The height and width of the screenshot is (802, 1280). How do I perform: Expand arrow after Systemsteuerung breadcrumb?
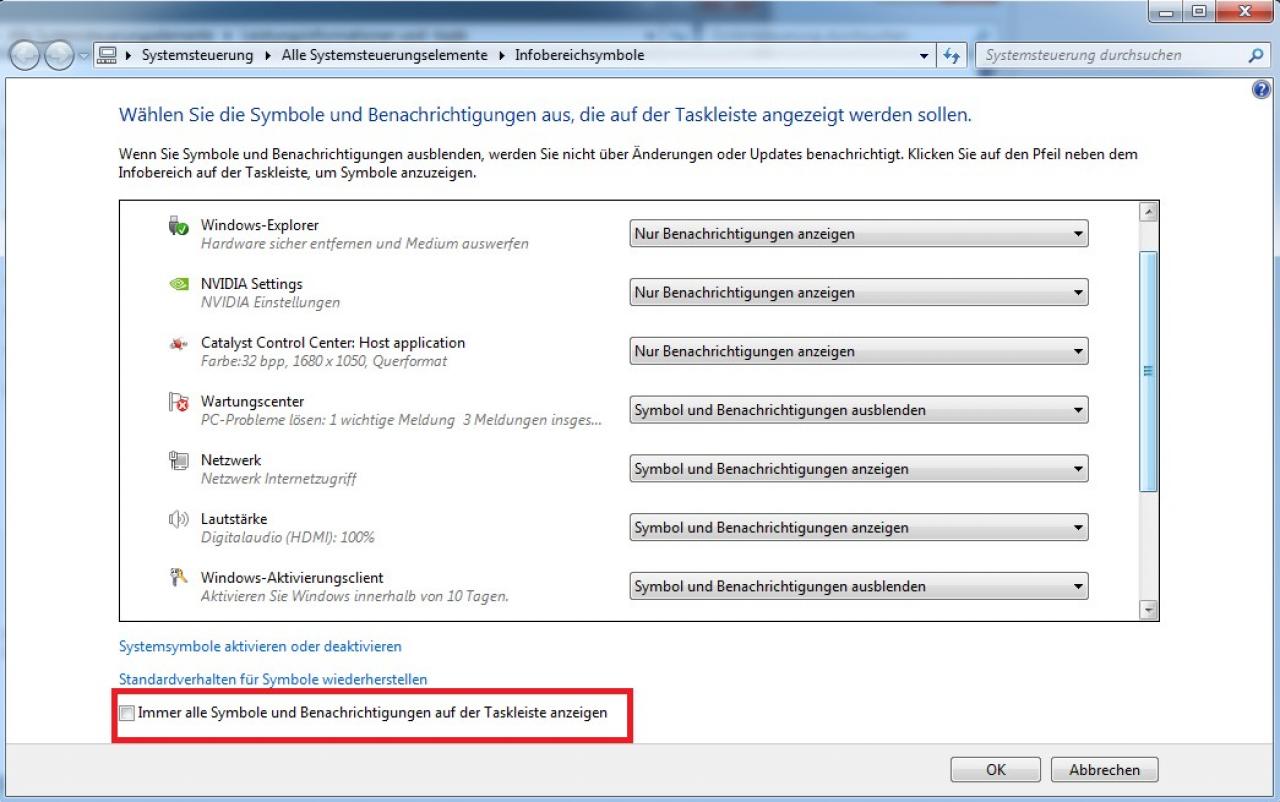point(268,56)
